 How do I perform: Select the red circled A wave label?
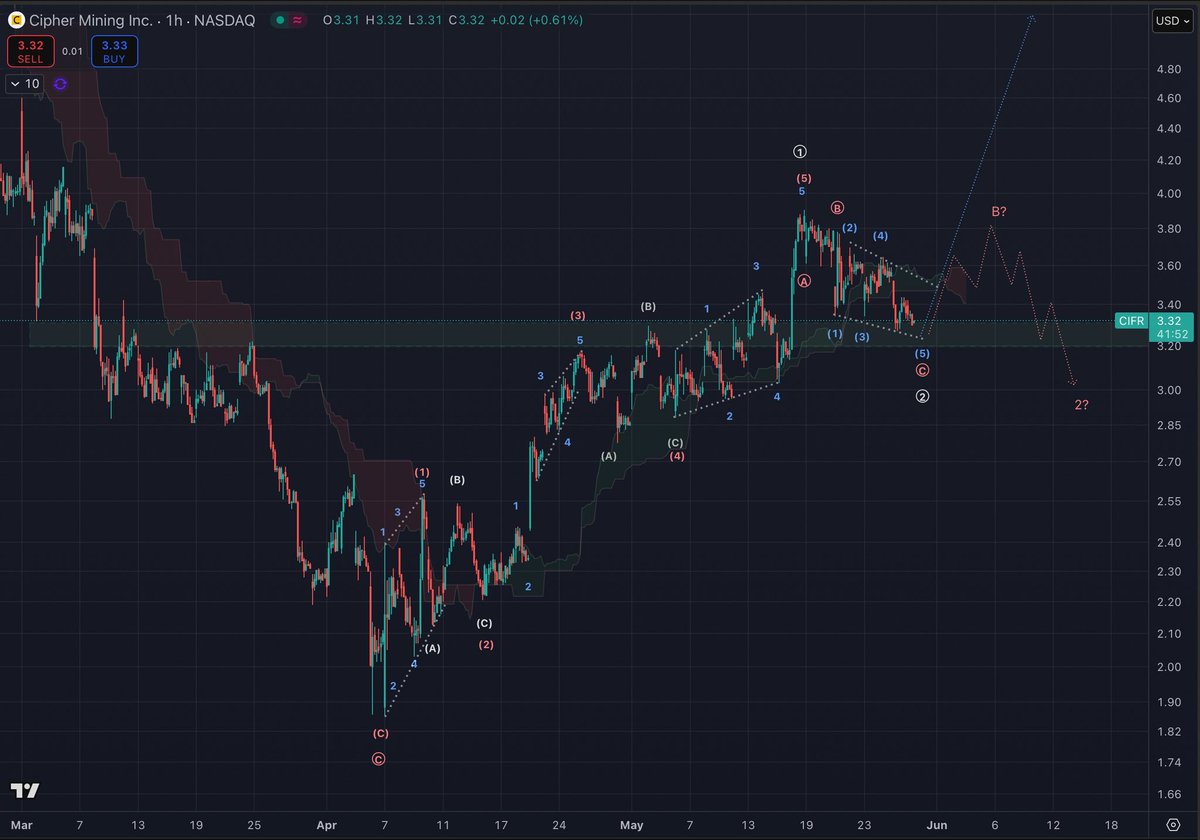pos(804,282)
